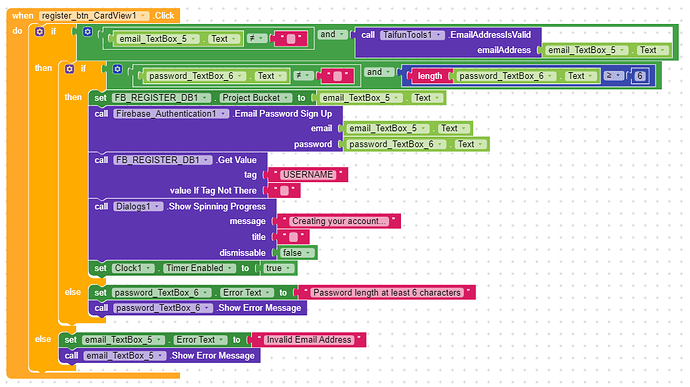Click the empty text string in the email comparison

290,39
